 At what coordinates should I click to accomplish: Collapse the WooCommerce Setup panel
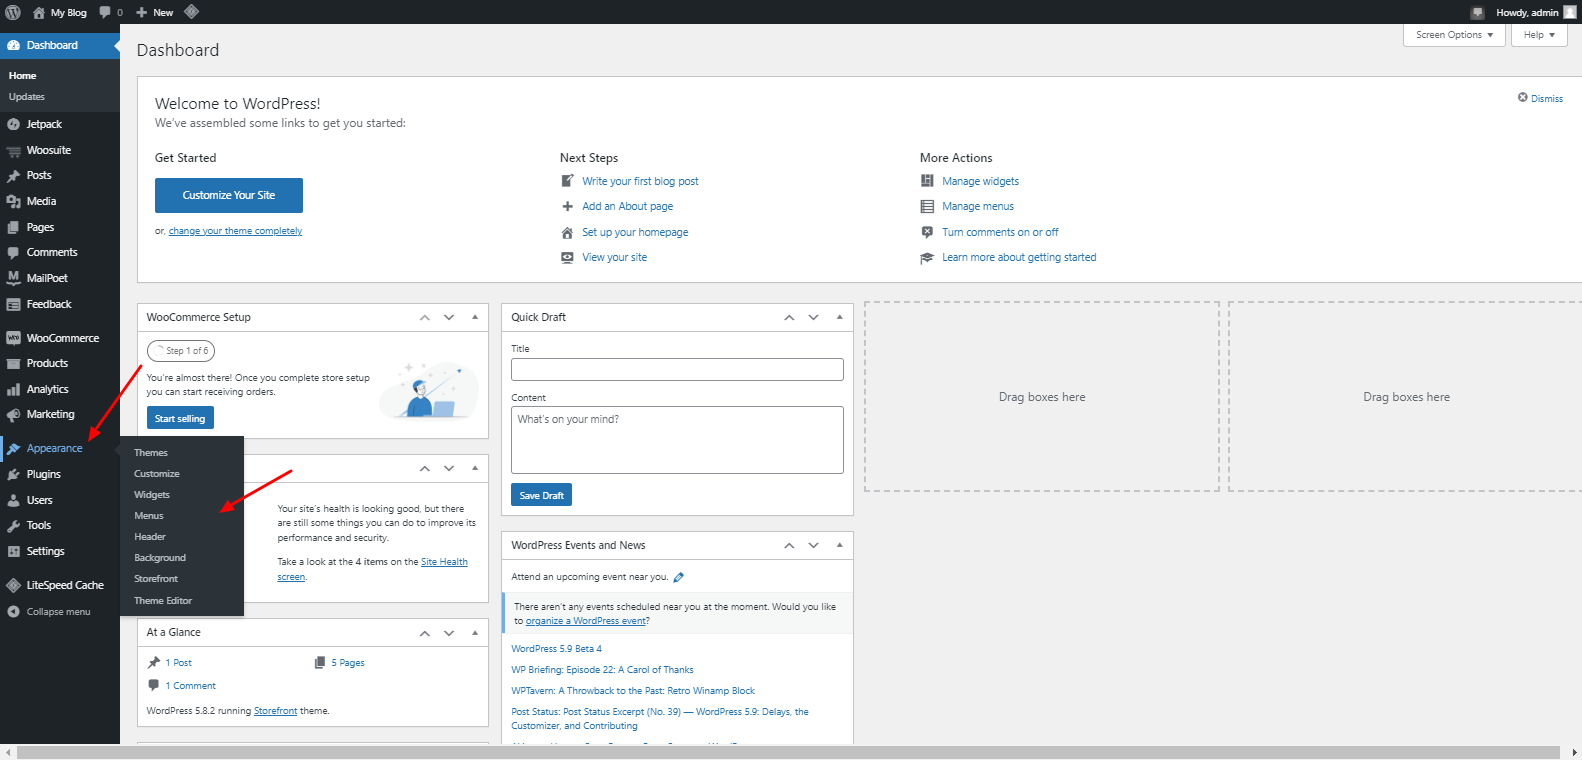475,317
